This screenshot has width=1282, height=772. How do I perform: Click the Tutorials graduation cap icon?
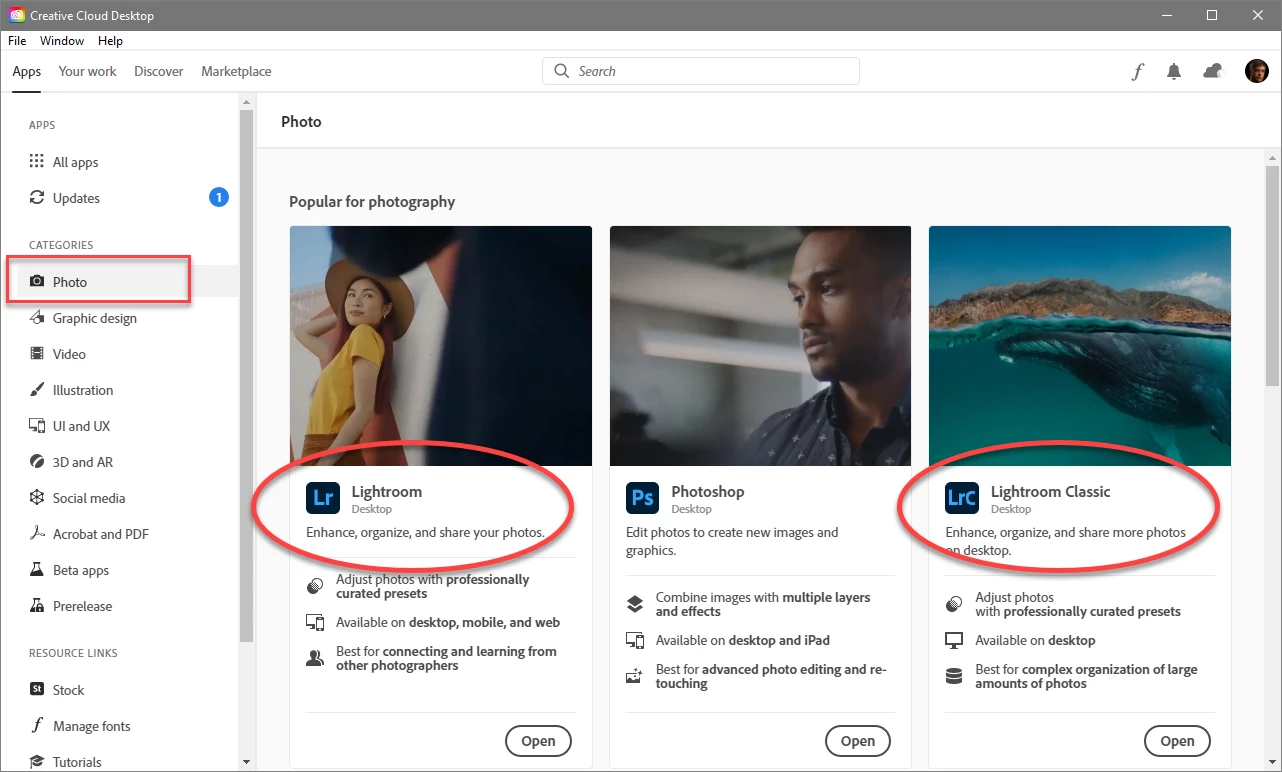[x=37, y=762]
